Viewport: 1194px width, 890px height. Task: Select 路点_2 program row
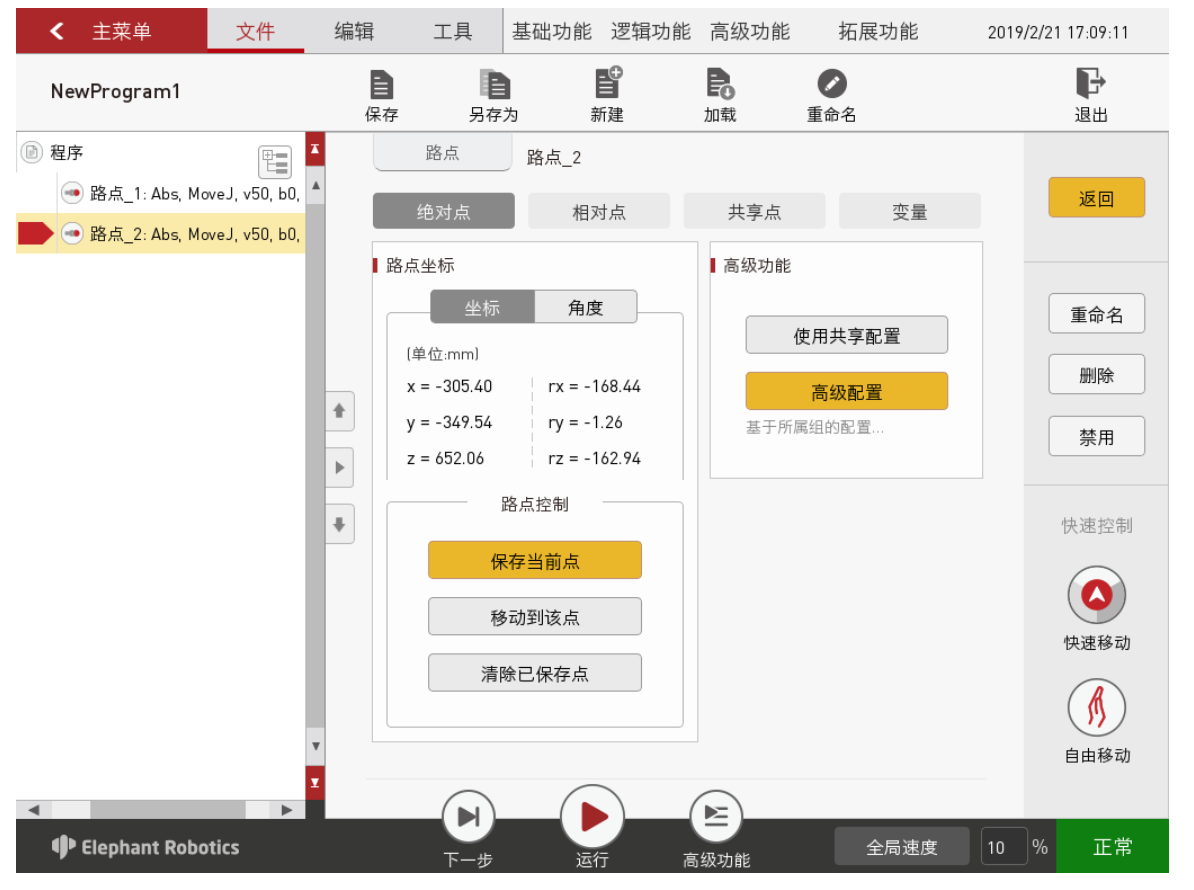[x=161, y=234]
